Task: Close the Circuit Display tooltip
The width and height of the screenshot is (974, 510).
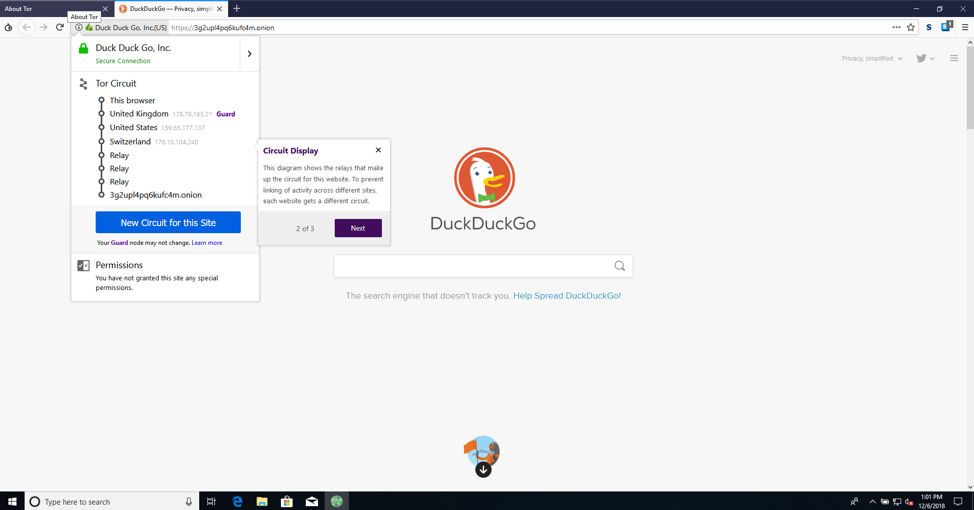Action: click(x=378, y=150)
